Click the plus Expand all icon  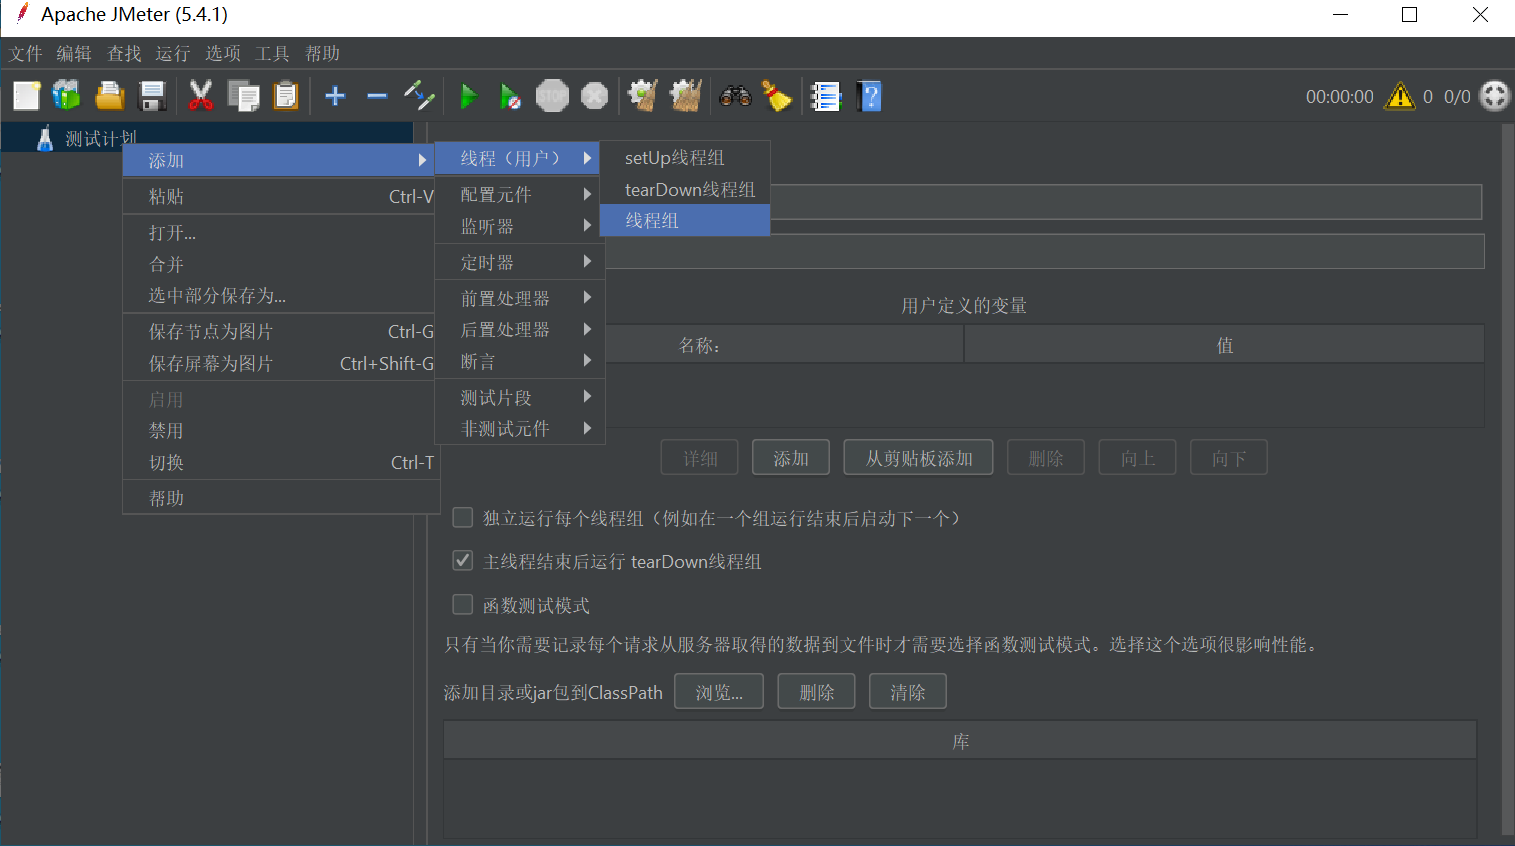[x=335, y=96]
